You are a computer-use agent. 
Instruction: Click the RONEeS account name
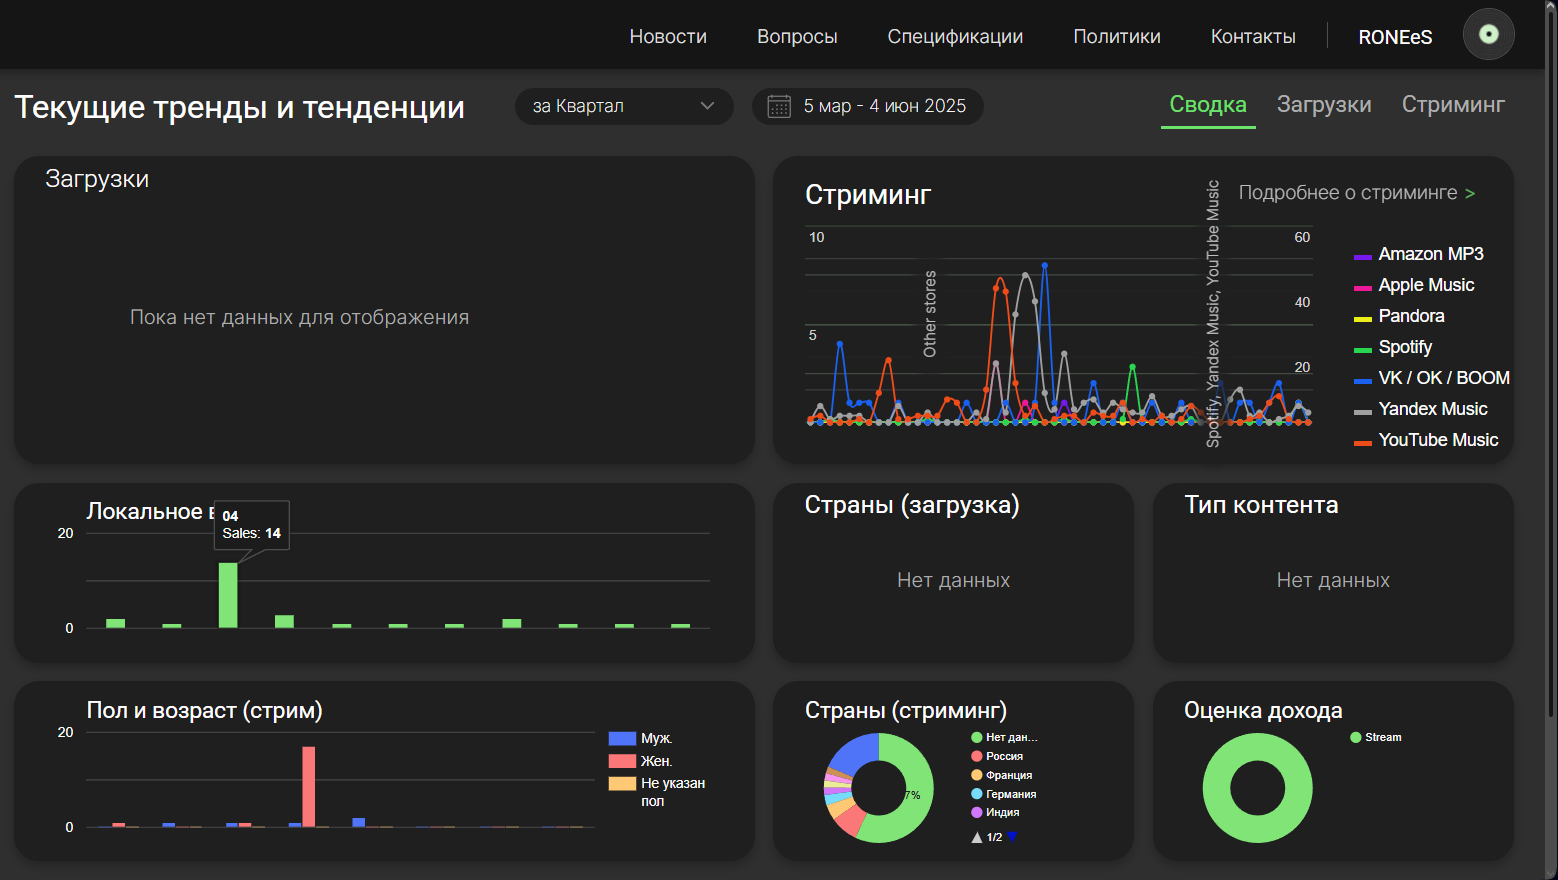click(x=1395, y=37)
